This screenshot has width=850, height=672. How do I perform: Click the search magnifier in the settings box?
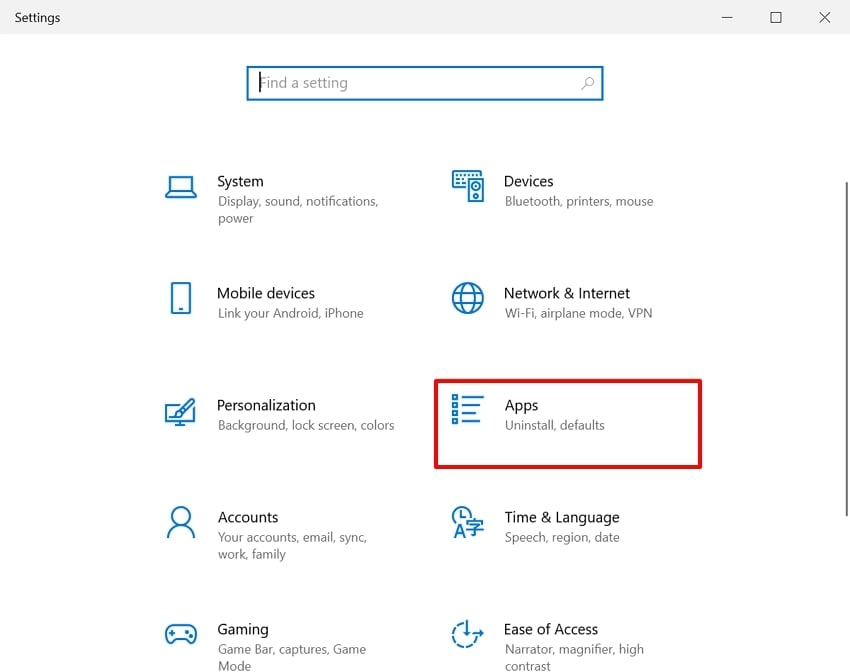588,83
